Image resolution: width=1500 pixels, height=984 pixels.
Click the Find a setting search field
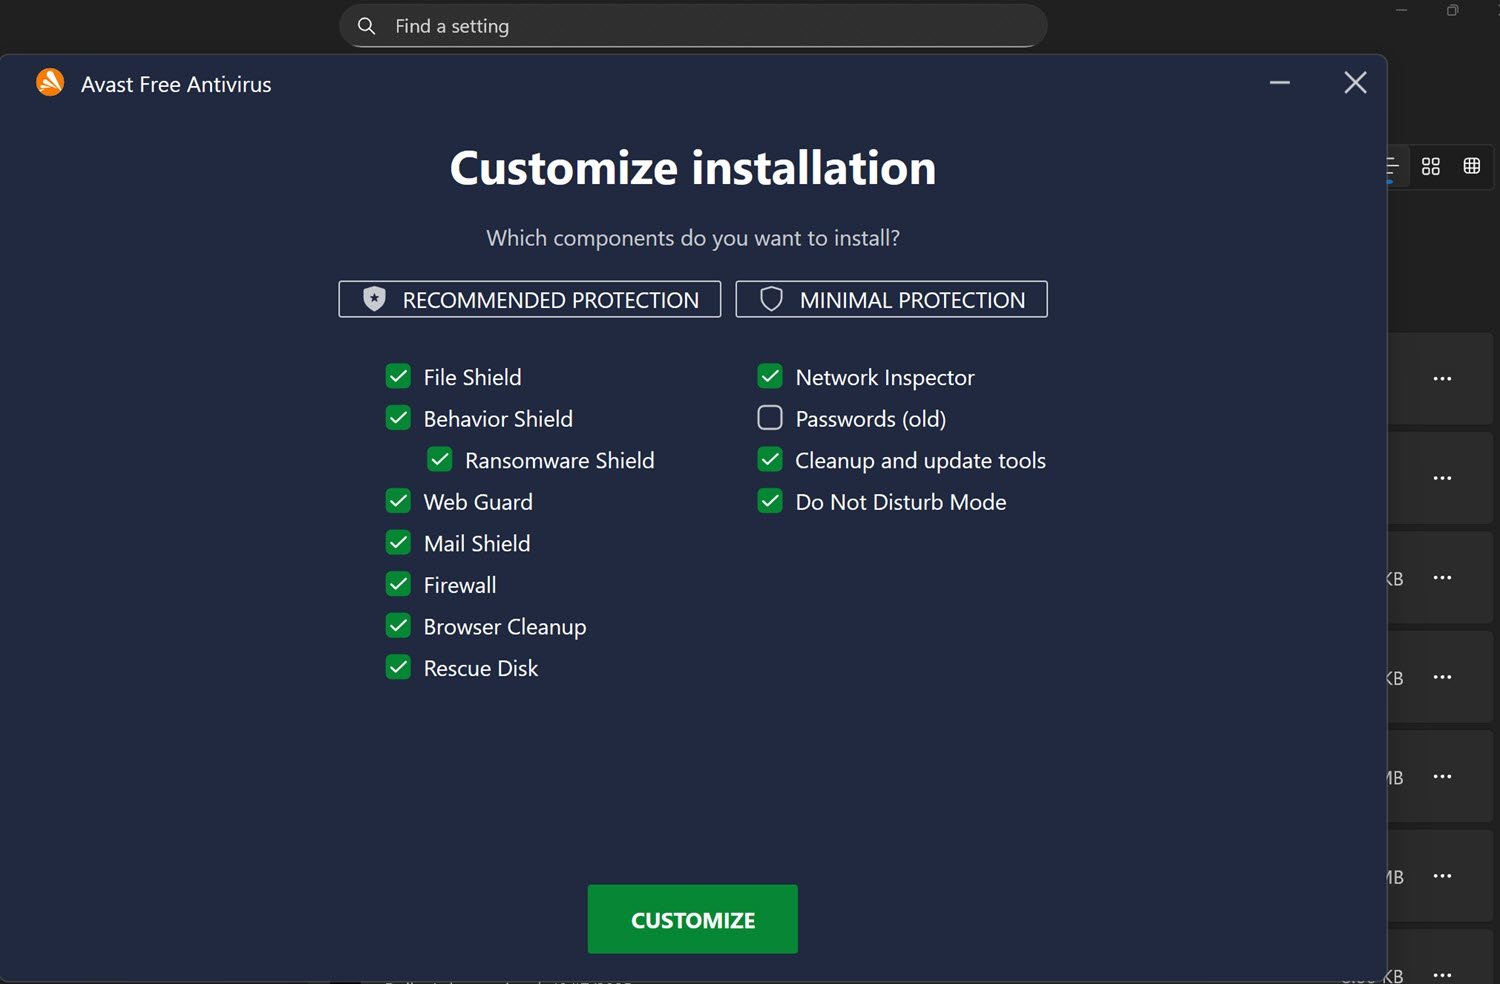tap(700, 26)
